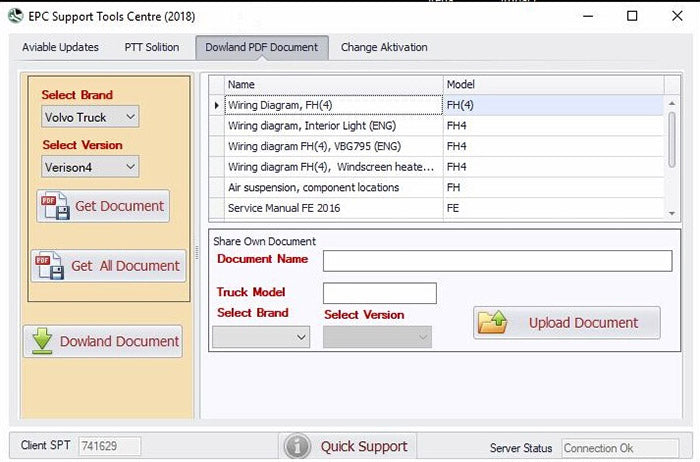Click the PDF icon on Get All Document
Screen dimensions: 700x462
coord(49,266)
